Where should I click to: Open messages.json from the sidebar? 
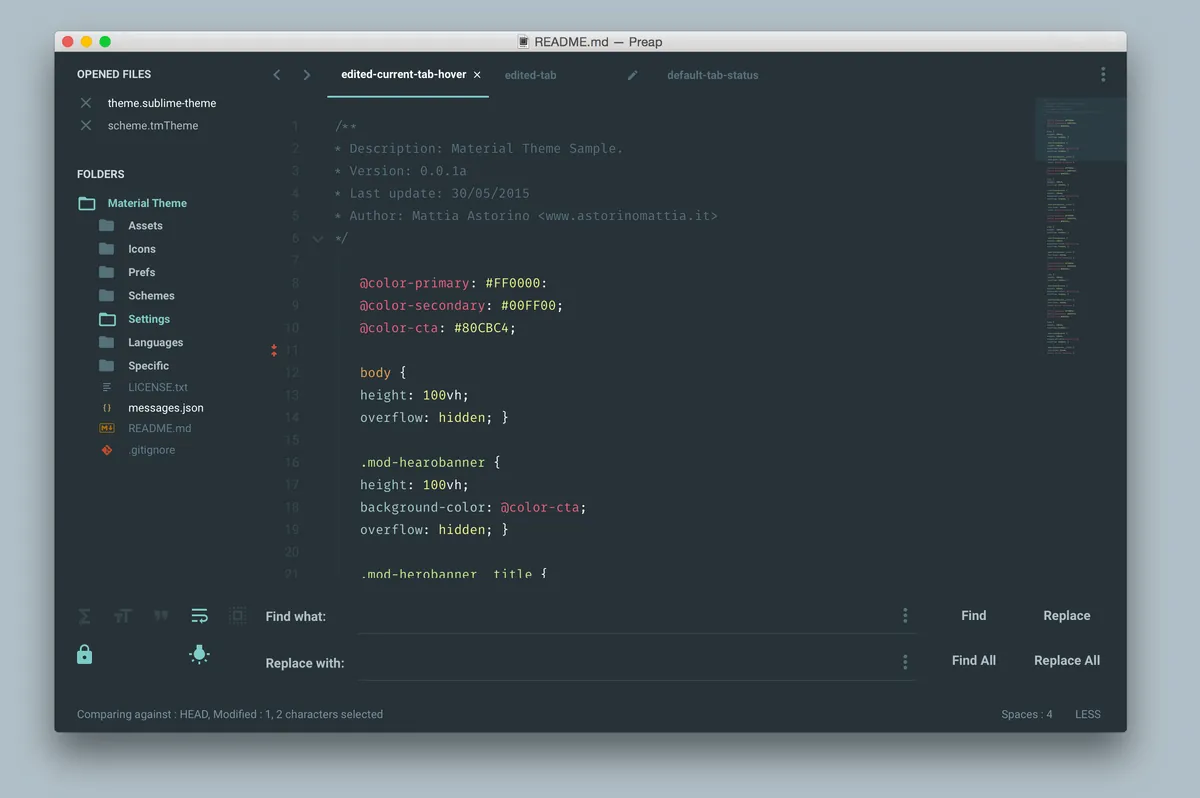pos(166,408)
